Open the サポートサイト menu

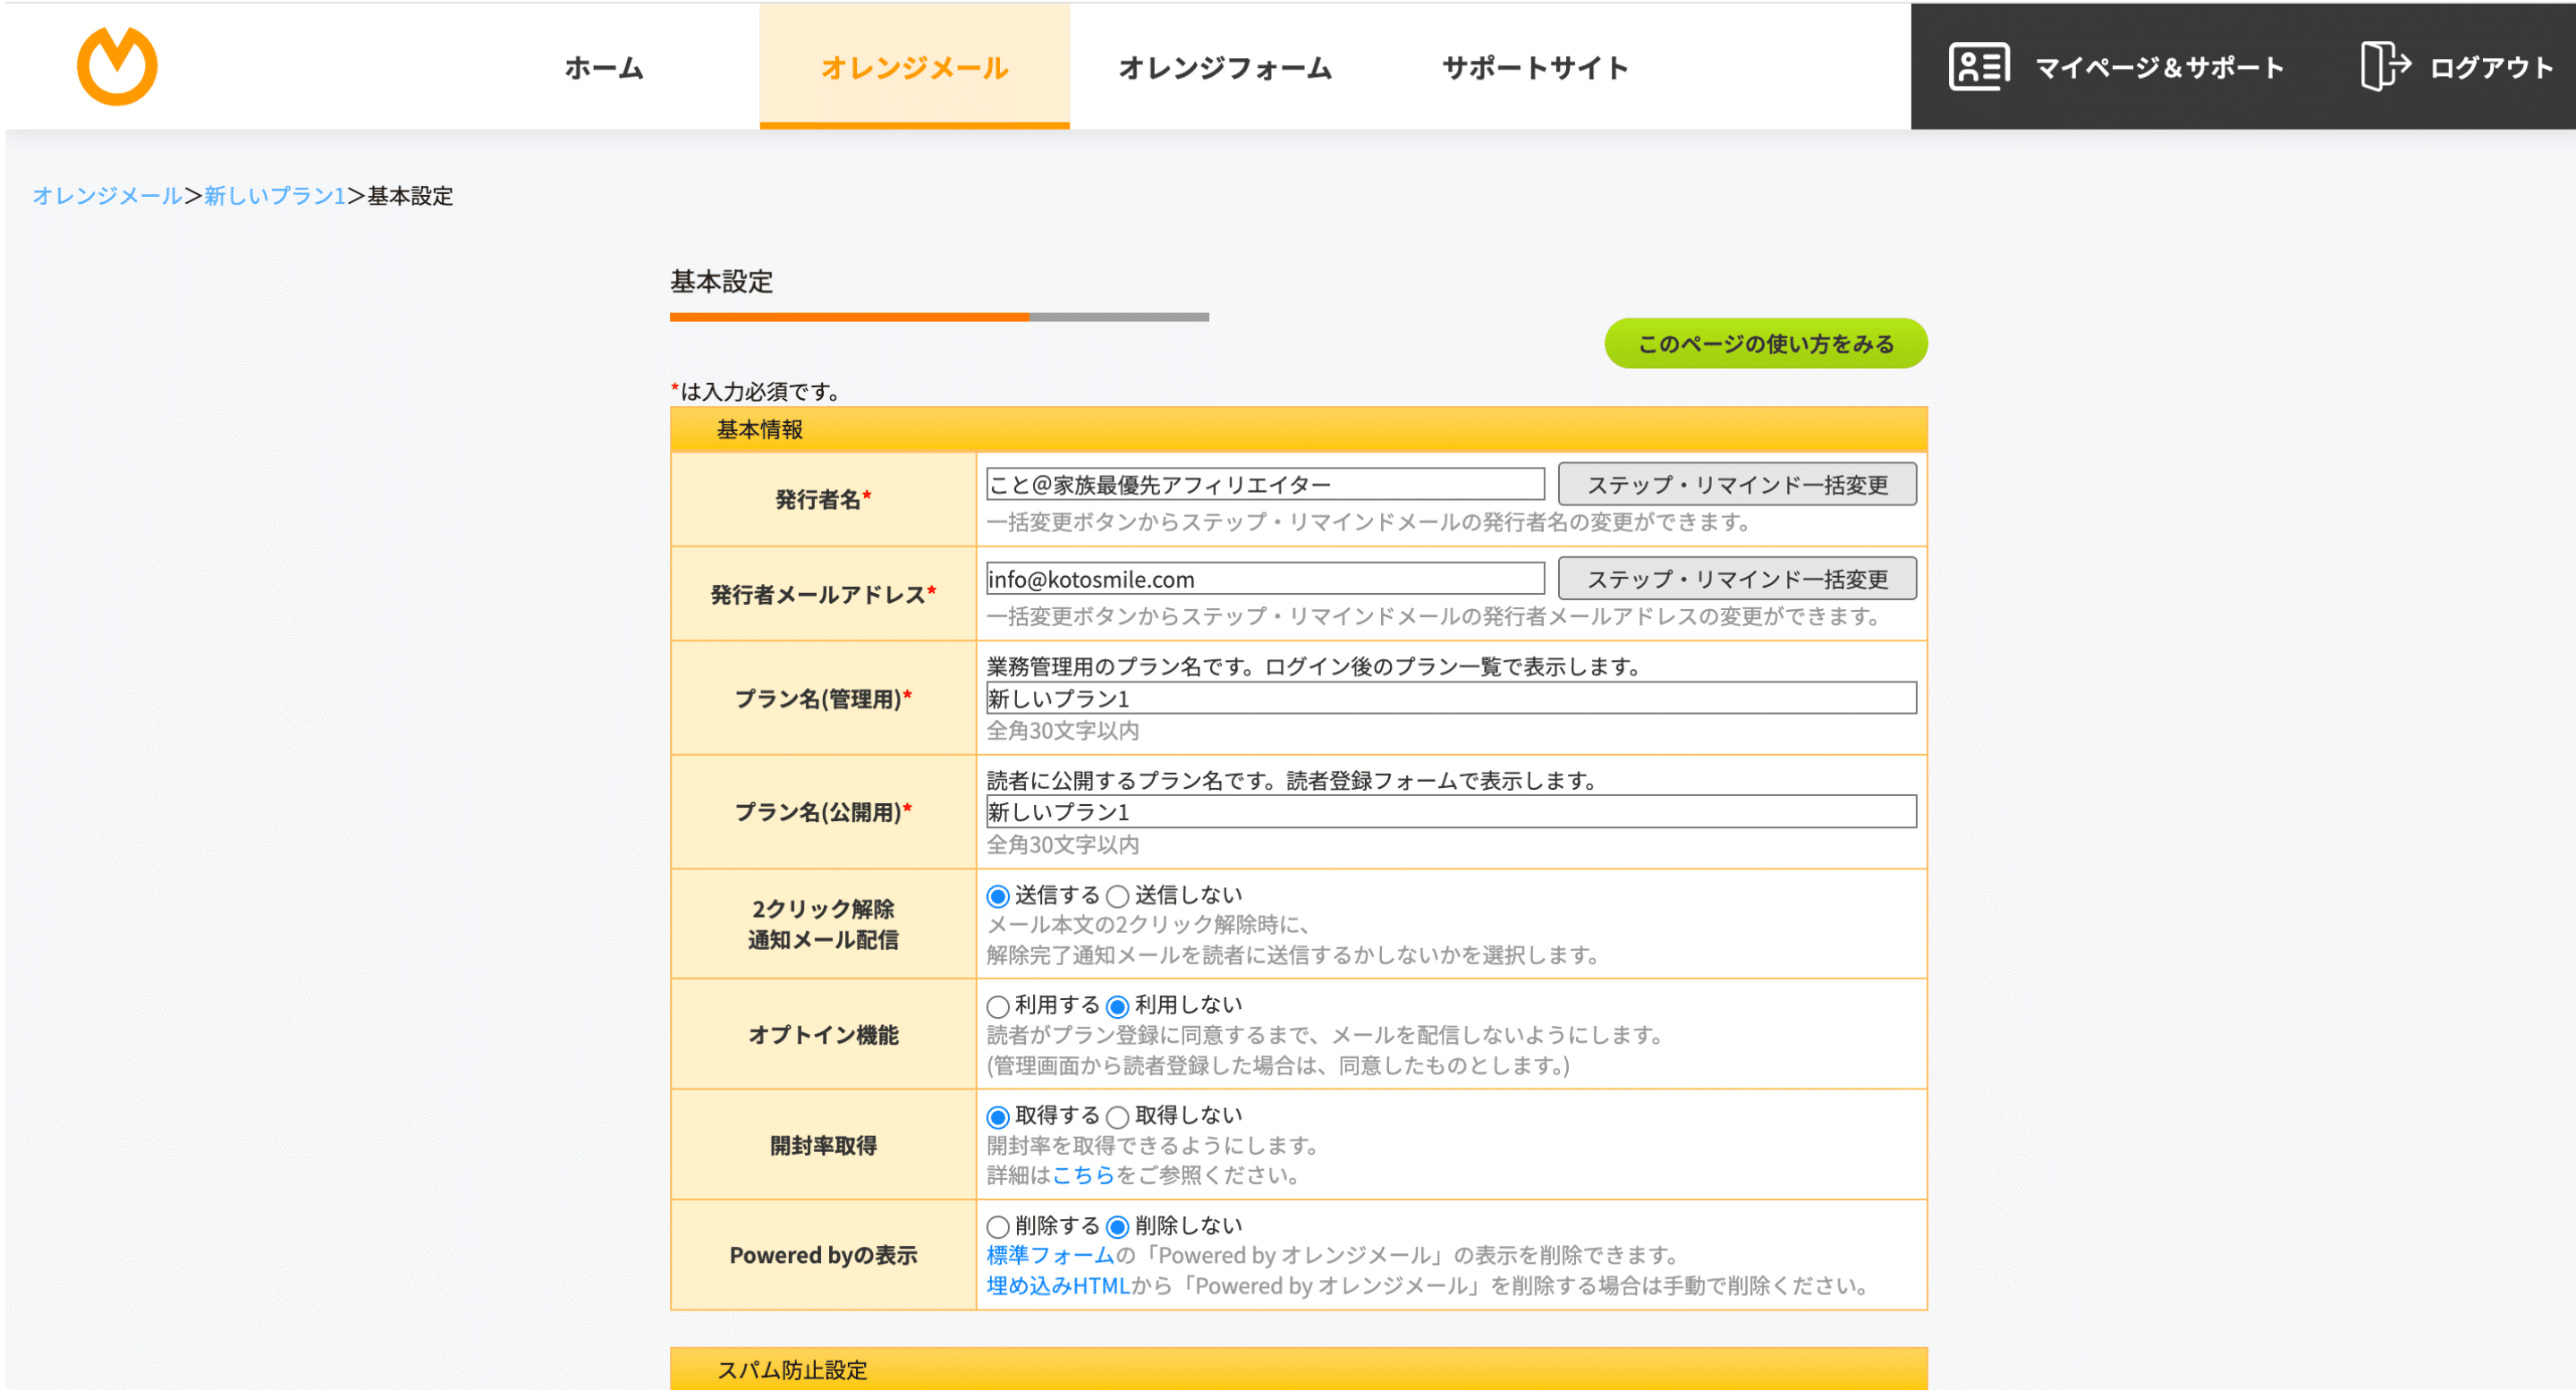click(x=1535, y=67)
